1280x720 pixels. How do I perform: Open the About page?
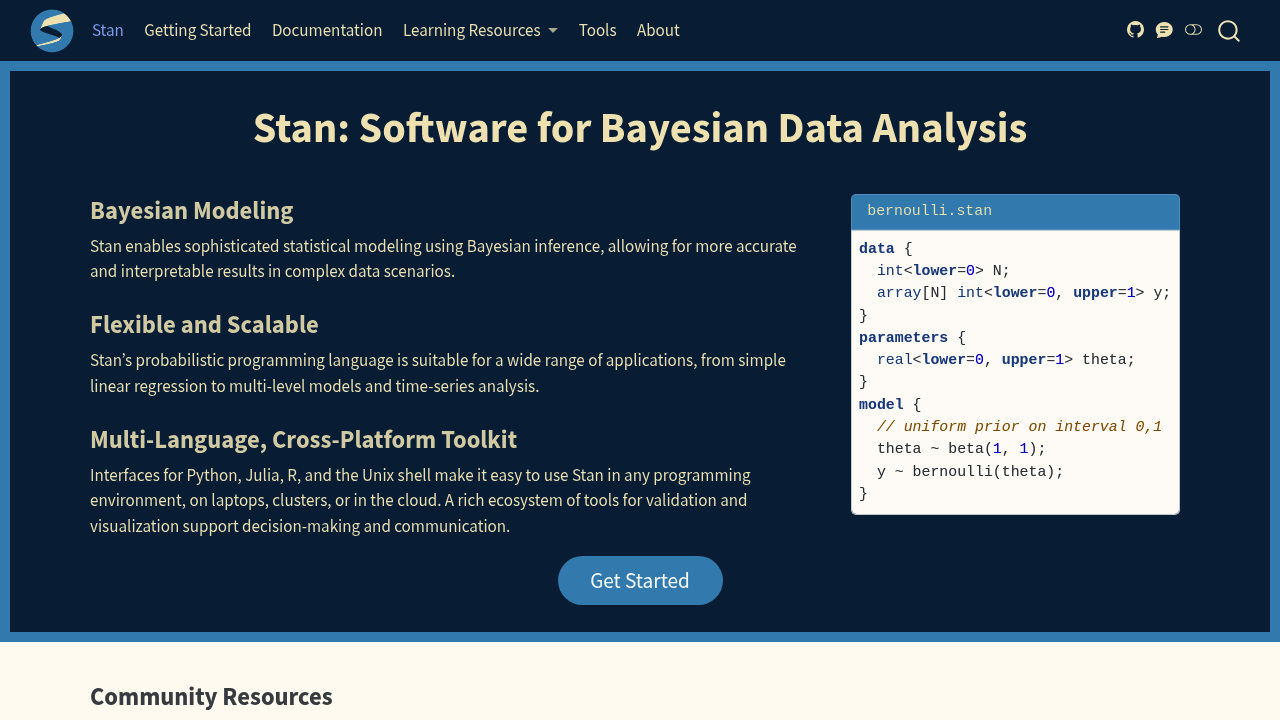click(658, 30)
